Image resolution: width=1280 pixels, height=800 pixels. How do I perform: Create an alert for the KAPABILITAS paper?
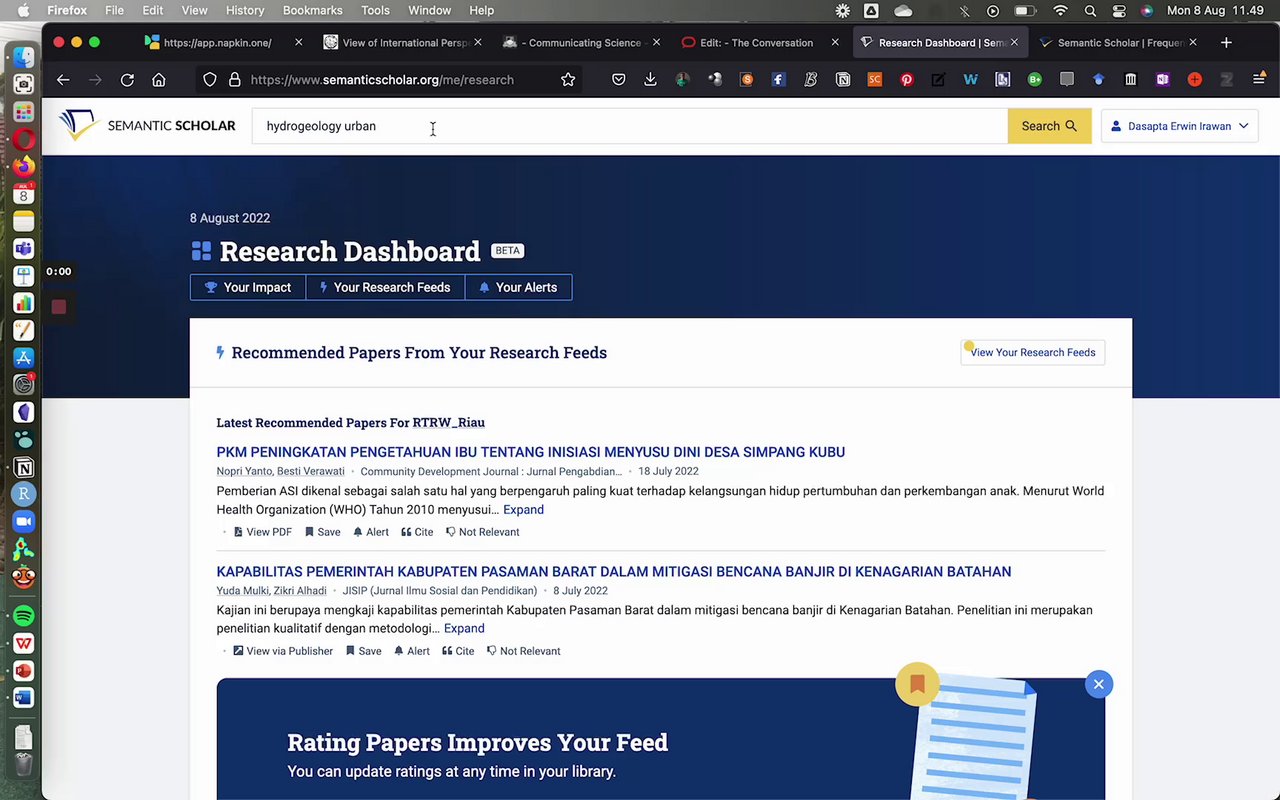pyautogui.click(x=412, y=651)
